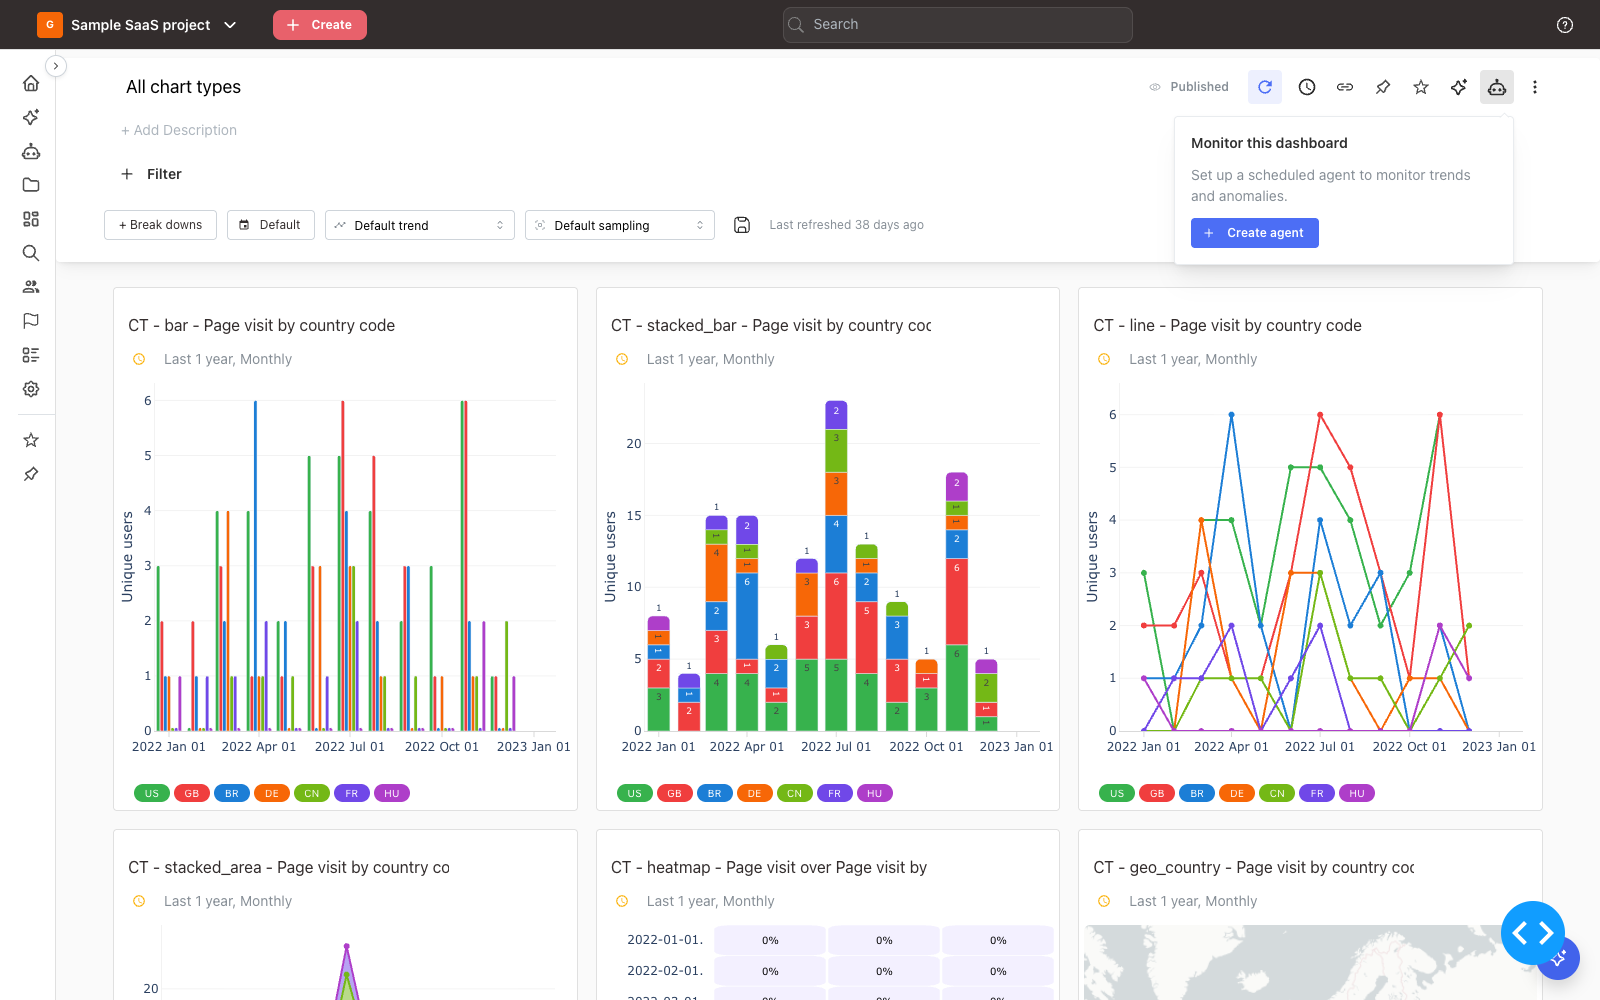Open the Default trend dropdown
The height and width of the screenshot is (1000, 1600).
coord(420,225)
